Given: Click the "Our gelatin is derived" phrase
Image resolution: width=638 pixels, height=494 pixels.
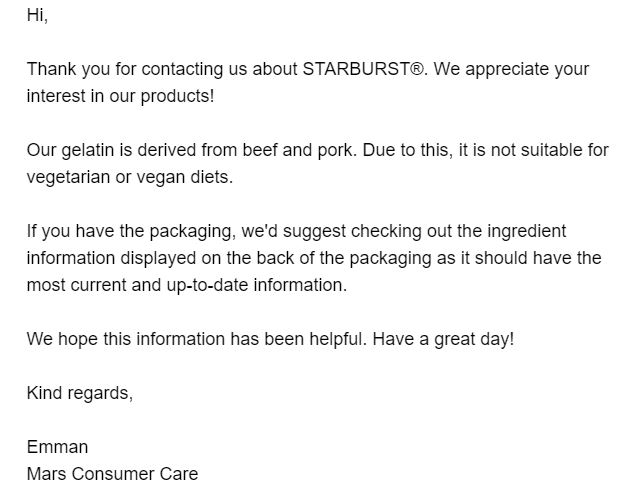Looking at the screenshot, I should pyautogui.click(x=111, y=150).
